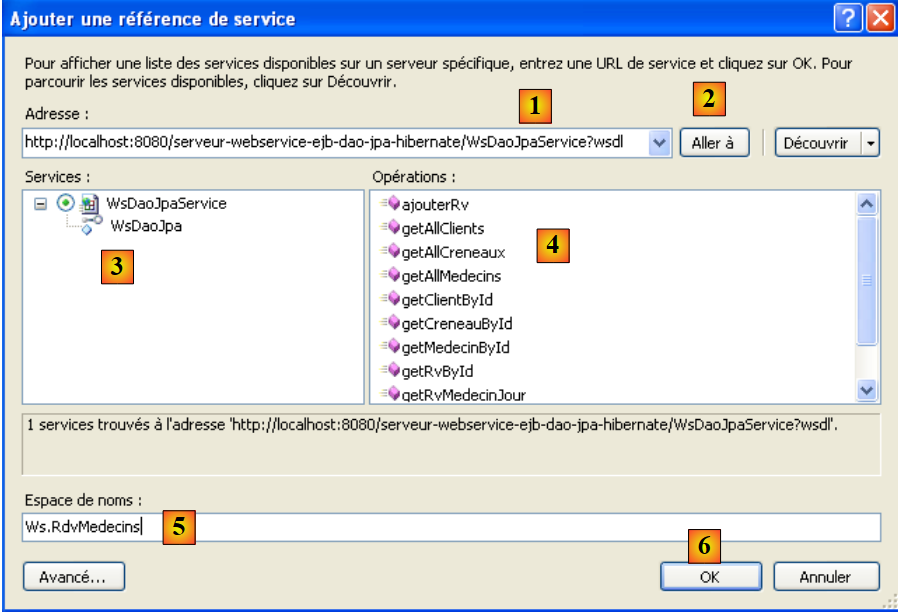
Task: Confirm with the OK button
Action: point(709,577)
